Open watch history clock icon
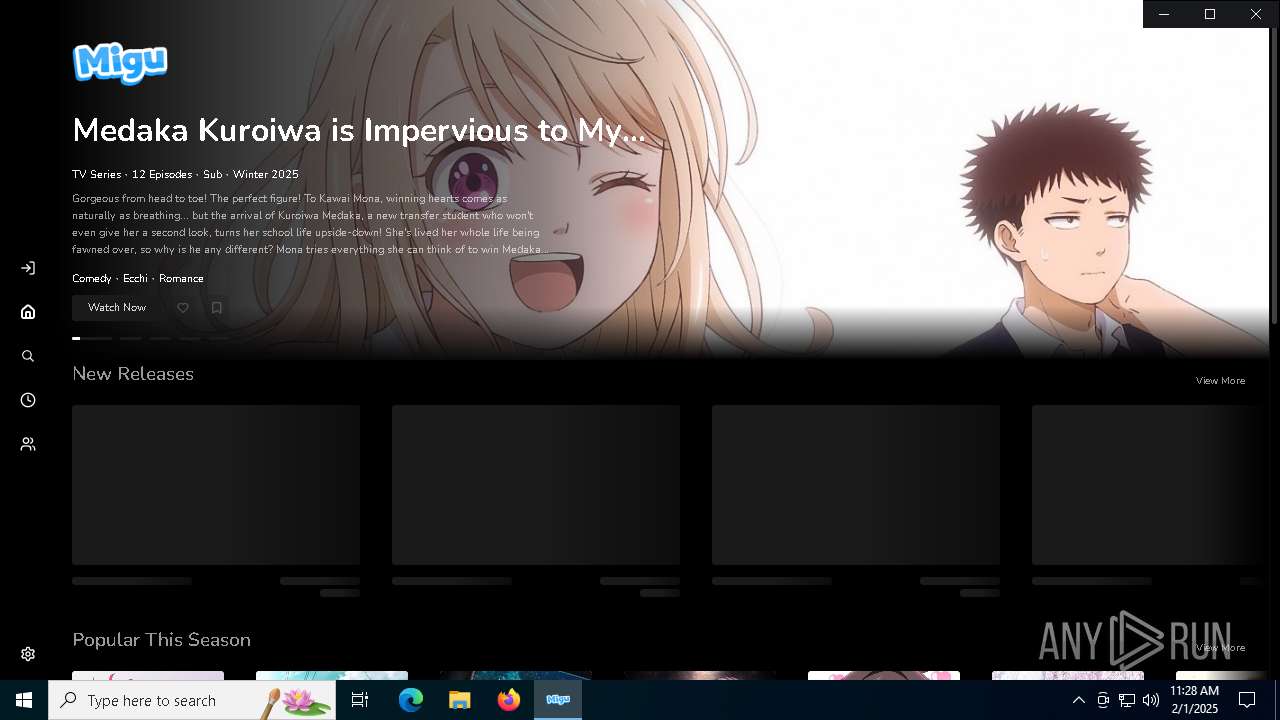The width and height of the screenshot is (1280, 720). [28, 400]
